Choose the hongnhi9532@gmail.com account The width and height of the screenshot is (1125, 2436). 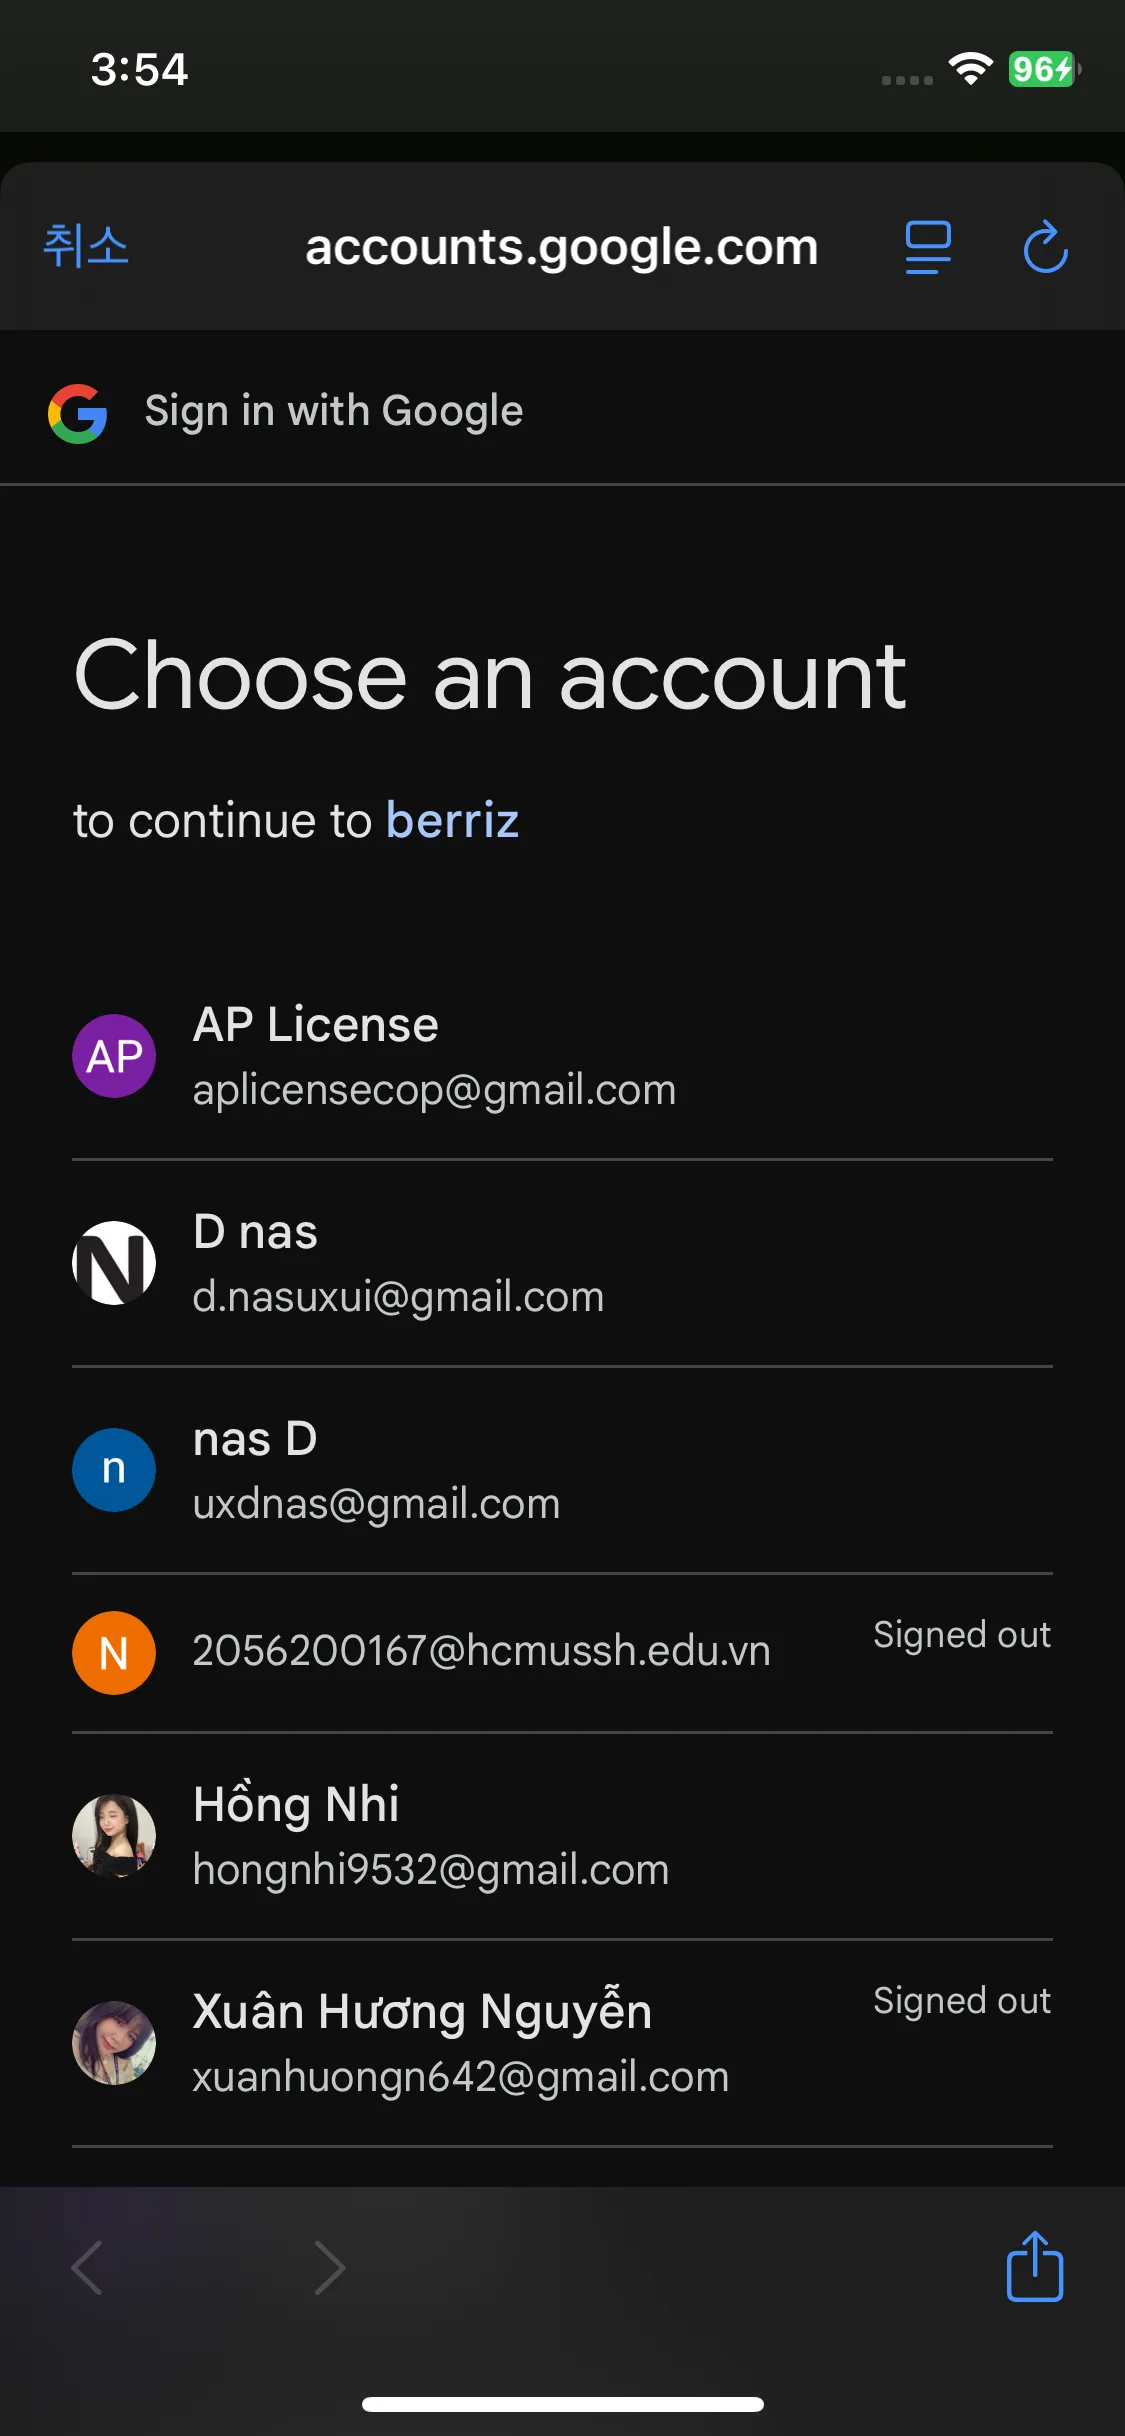tap(430, 1869)
